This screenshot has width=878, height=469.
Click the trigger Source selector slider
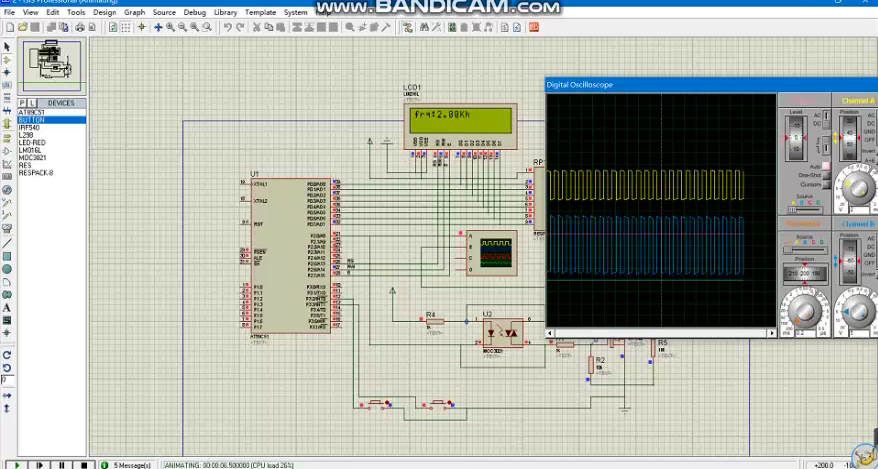coord(805,210)
